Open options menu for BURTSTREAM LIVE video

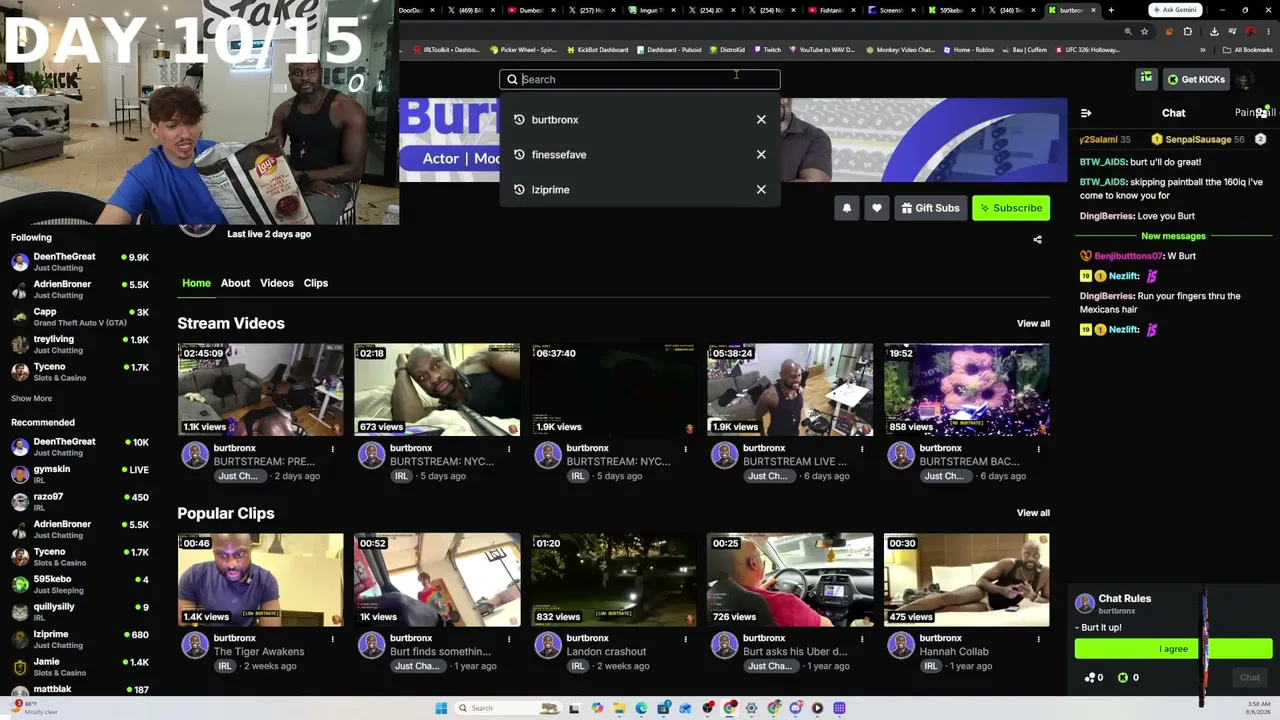(862, 449)
